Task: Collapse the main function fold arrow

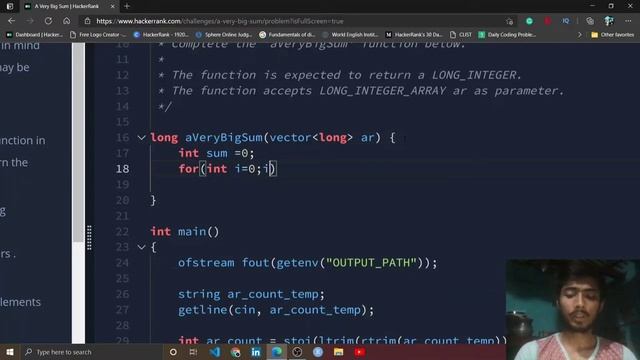Action: point(141,247)
